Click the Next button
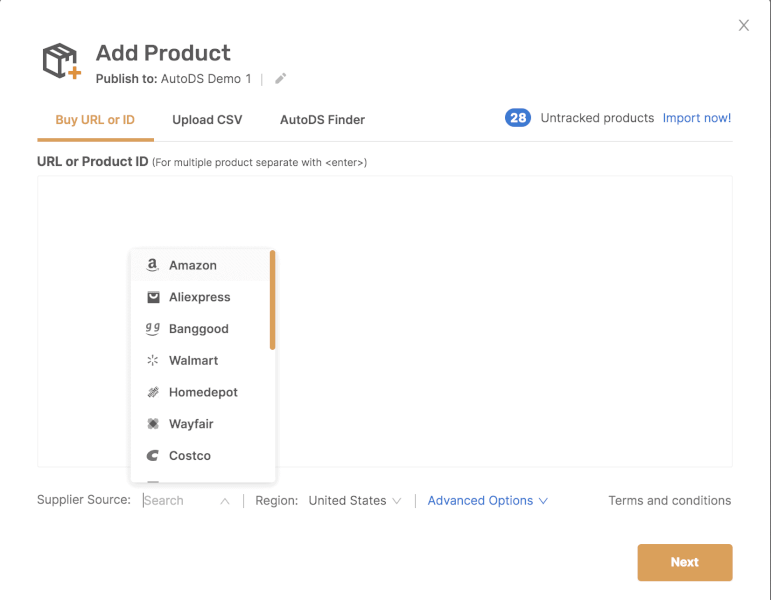This screenshot has width=771, height=600. (684, 562)
